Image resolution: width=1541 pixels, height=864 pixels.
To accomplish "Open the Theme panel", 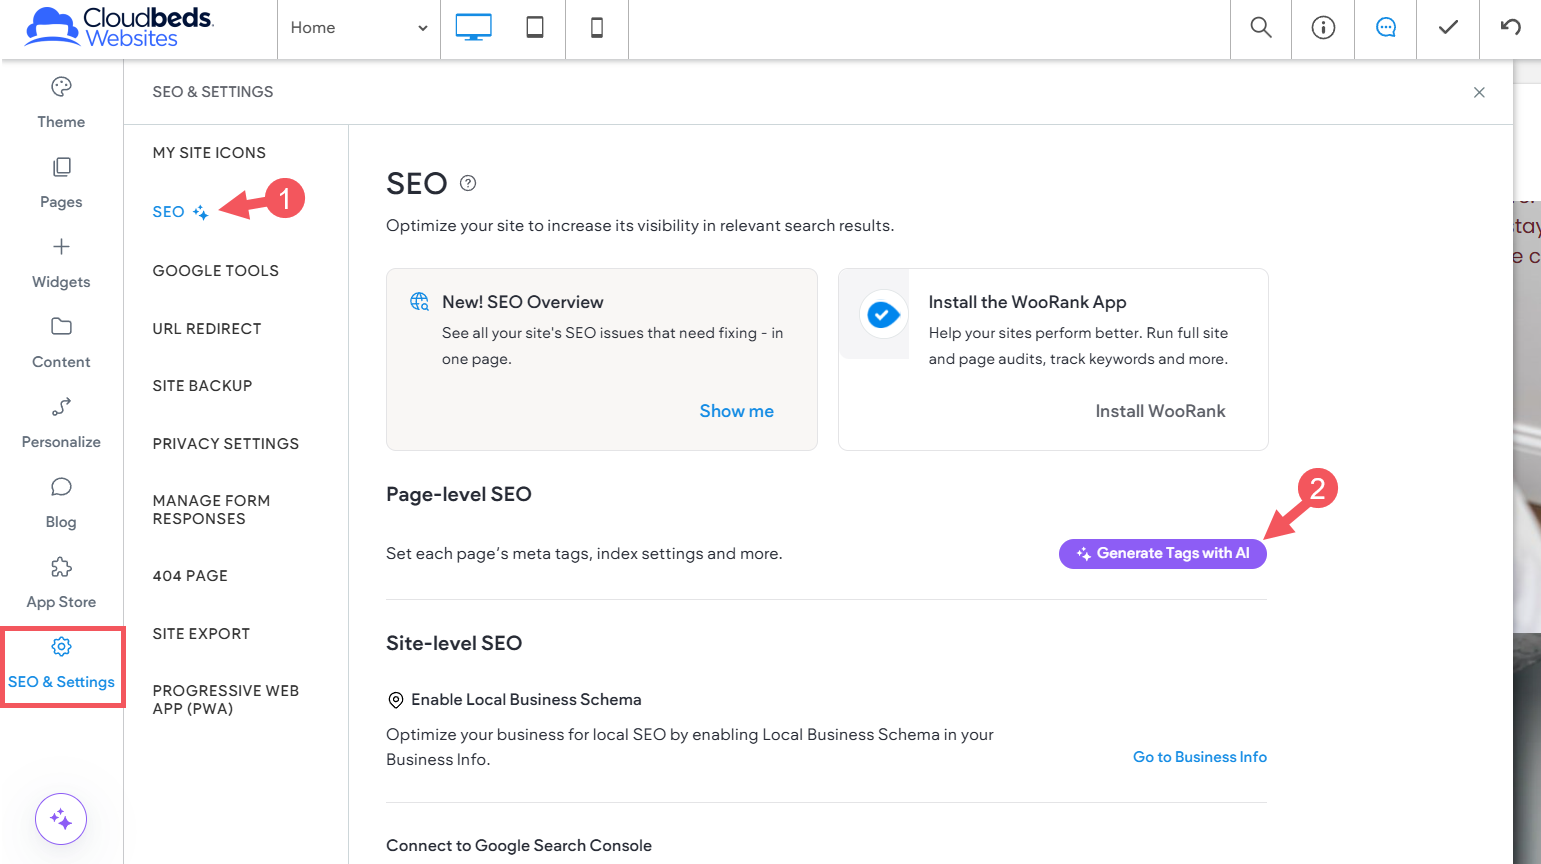I will pyautogui.click(x=61, y=102).
